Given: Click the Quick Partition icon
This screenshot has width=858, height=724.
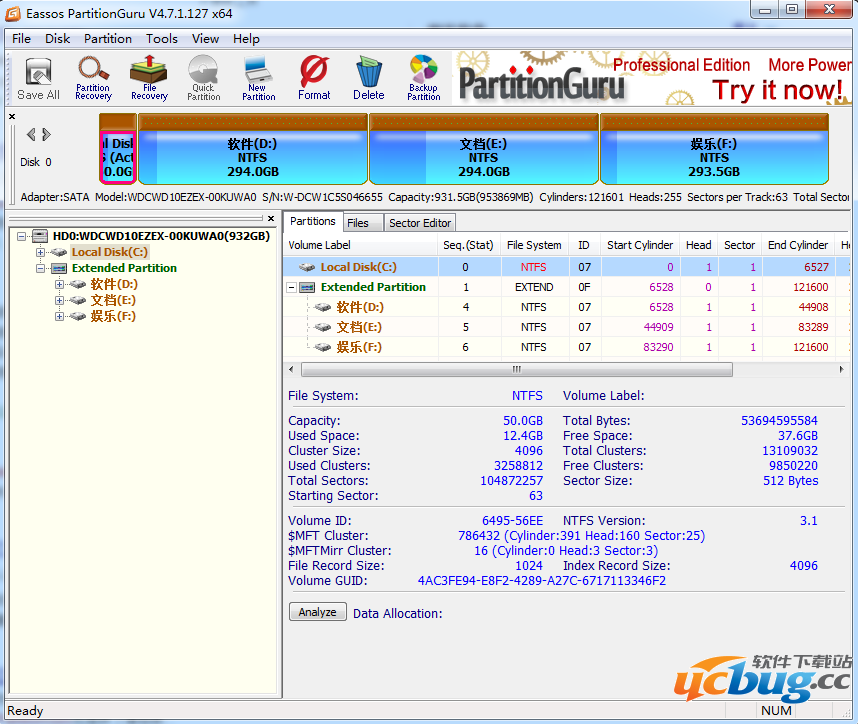Looking at the screenshot, I should coord(203,78).
